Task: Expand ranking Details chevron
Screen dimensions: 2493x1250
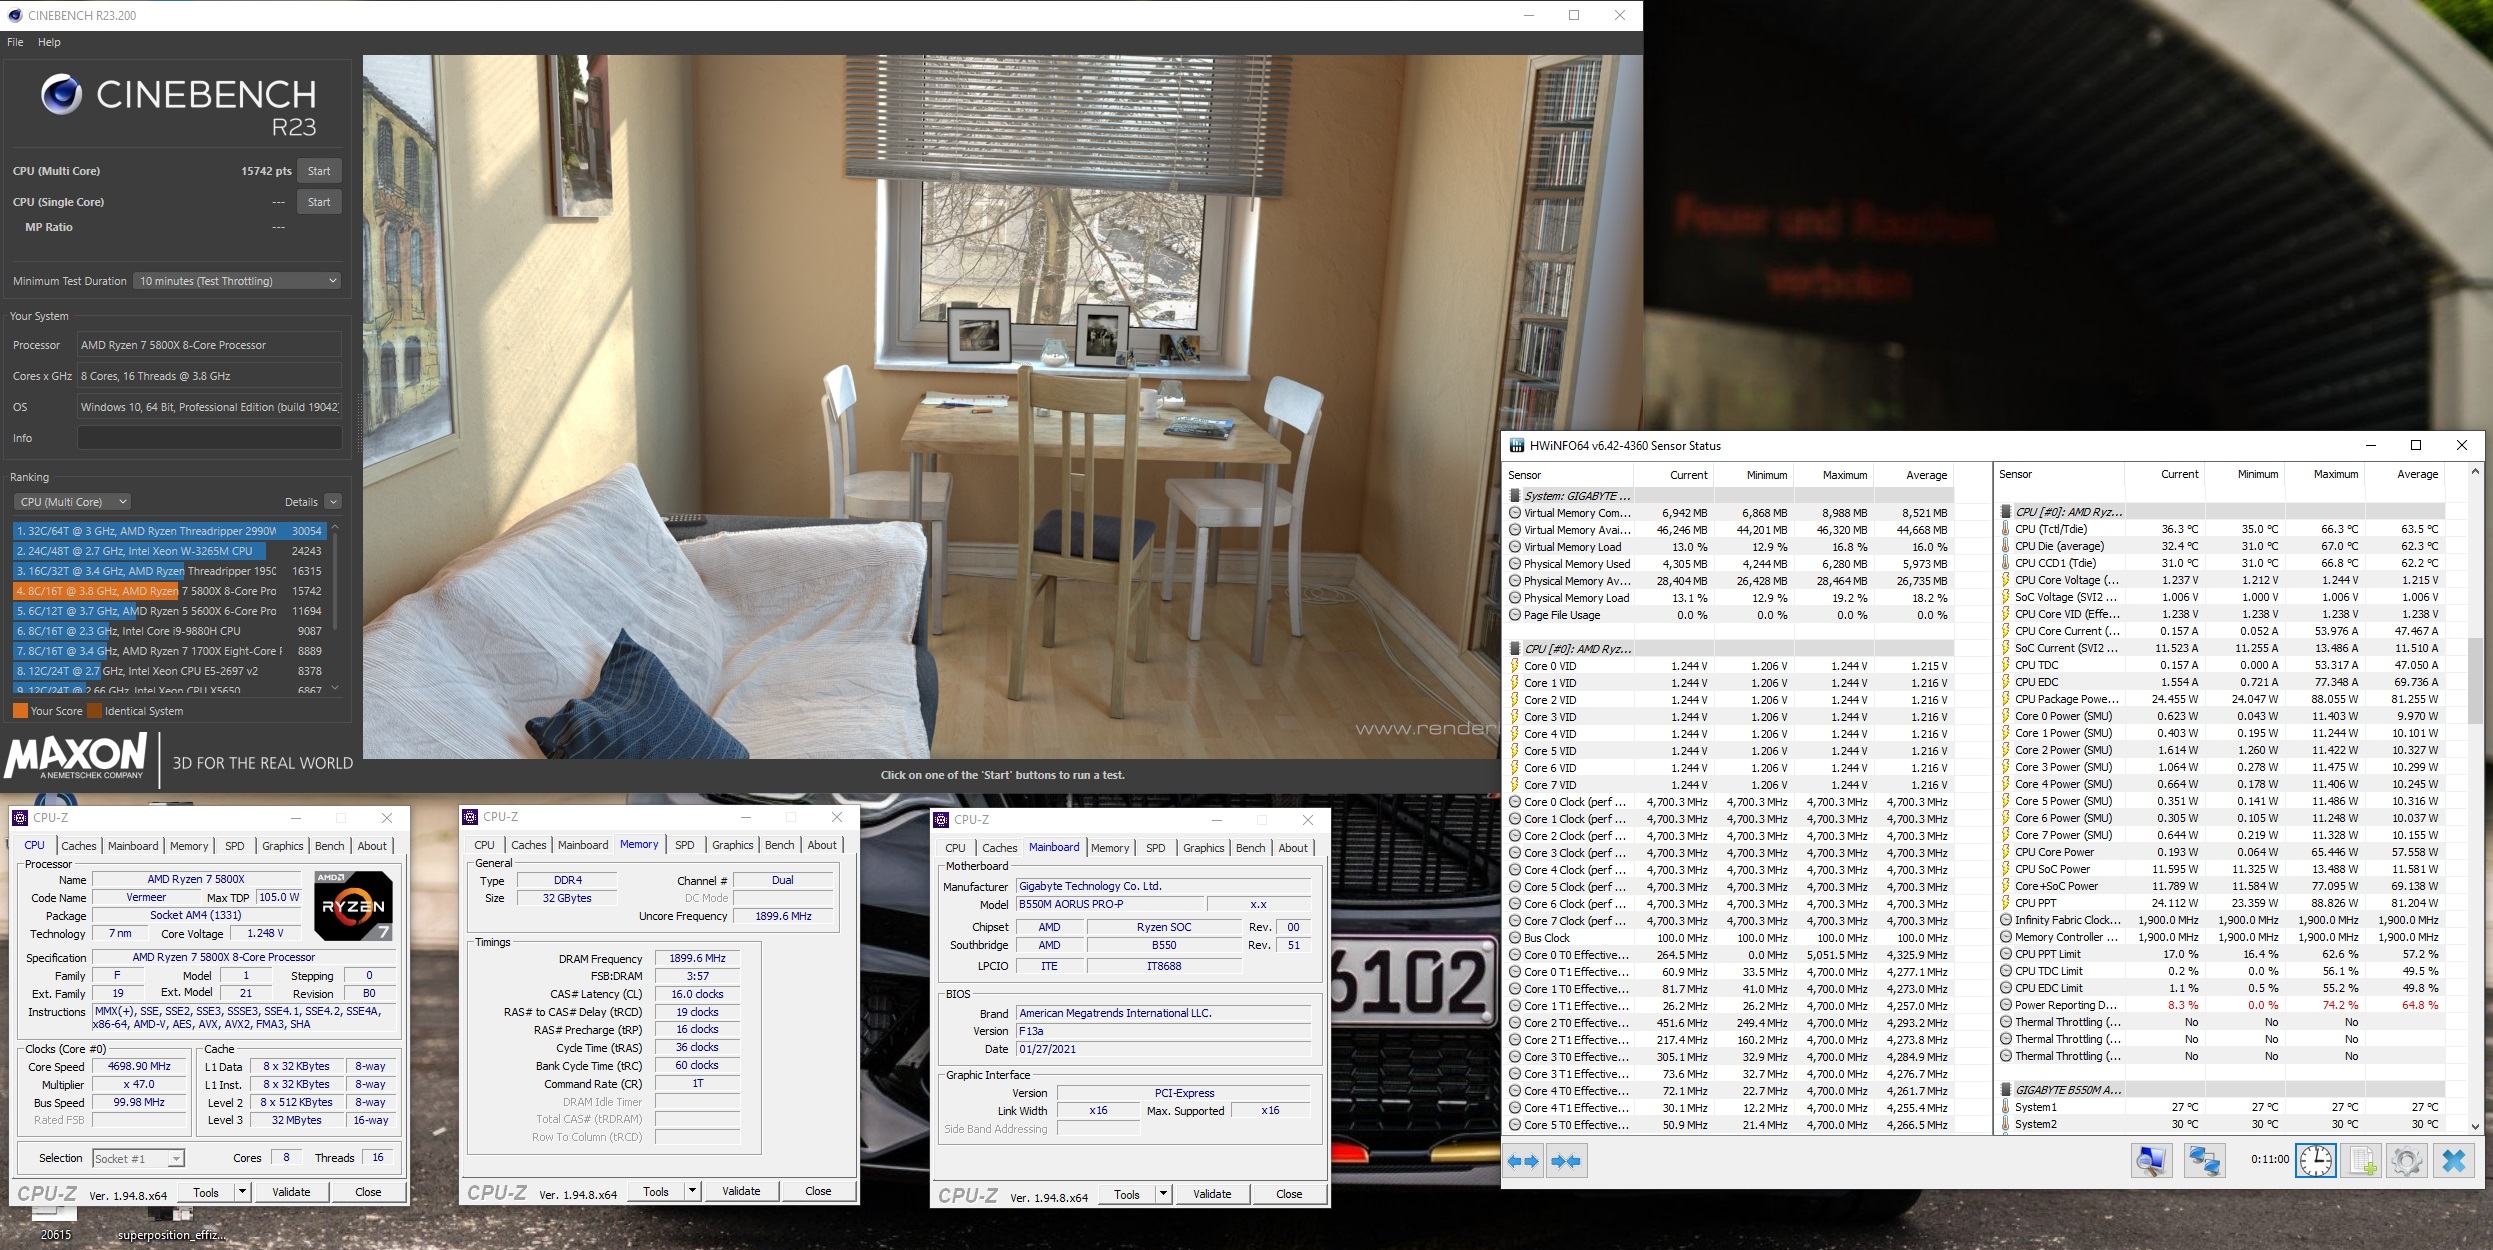Action: [x=333, y=502]
